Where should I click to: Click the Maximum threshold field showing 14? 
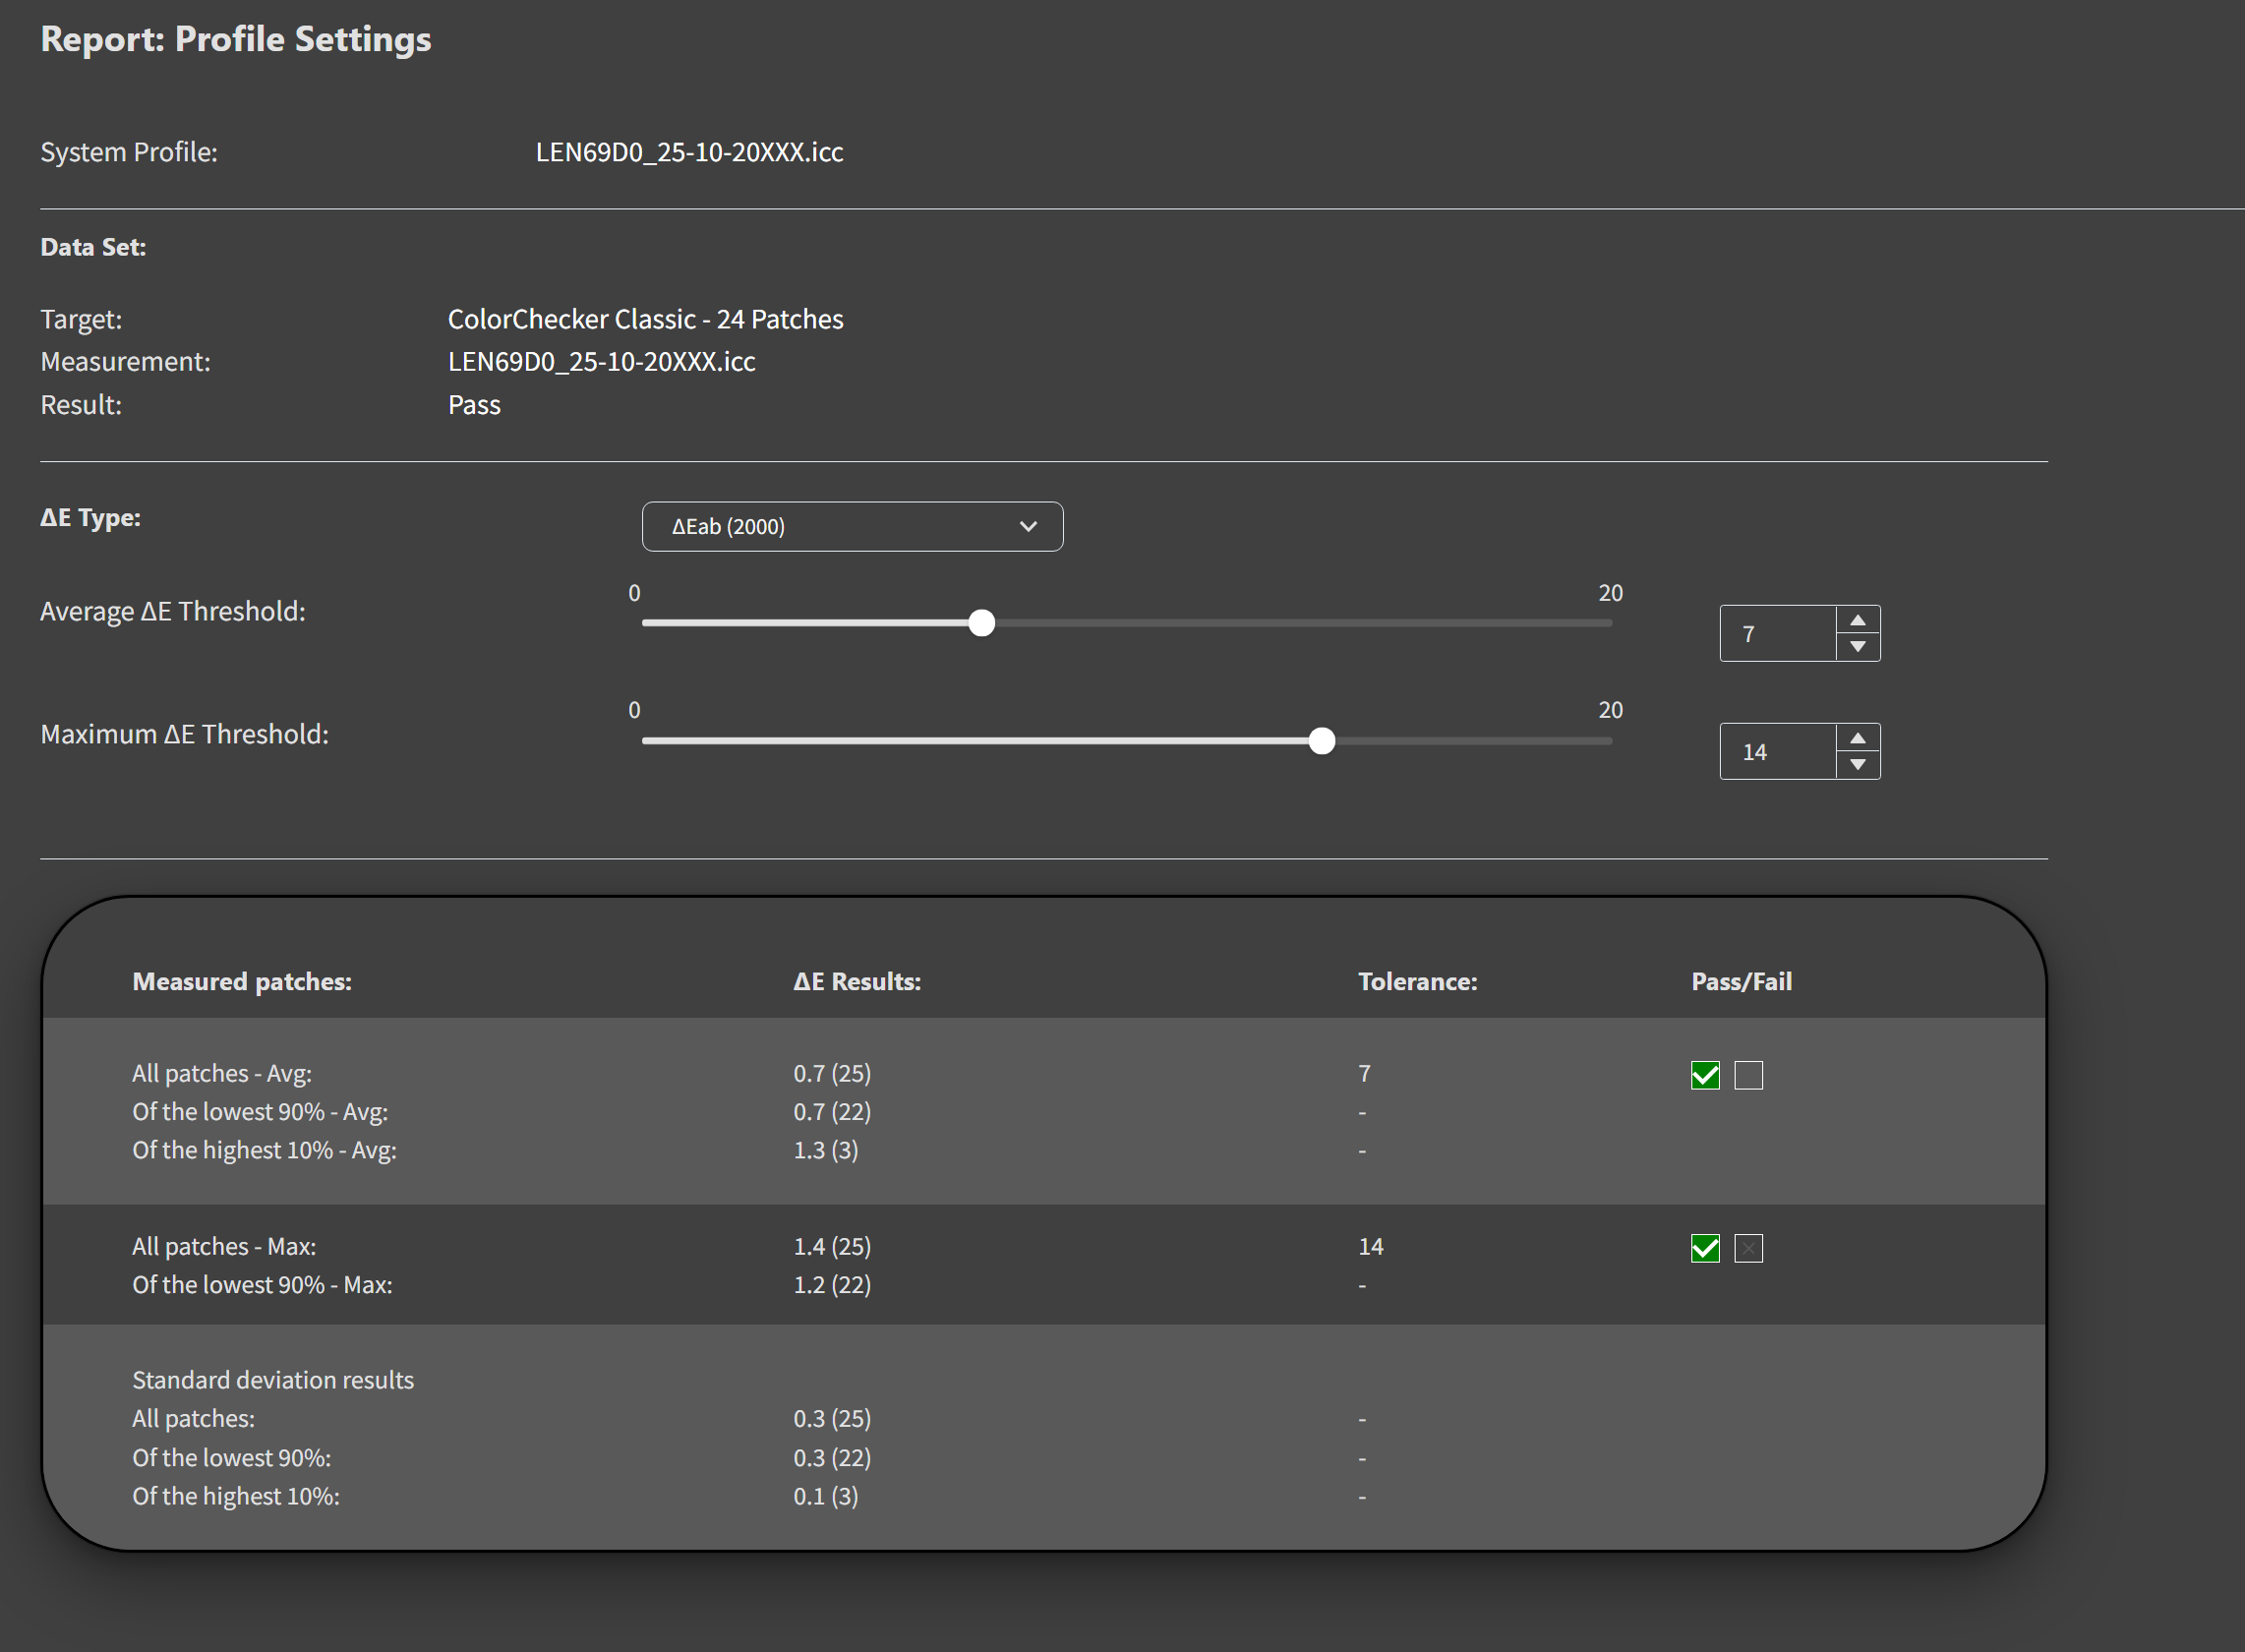coord(1777,752)
